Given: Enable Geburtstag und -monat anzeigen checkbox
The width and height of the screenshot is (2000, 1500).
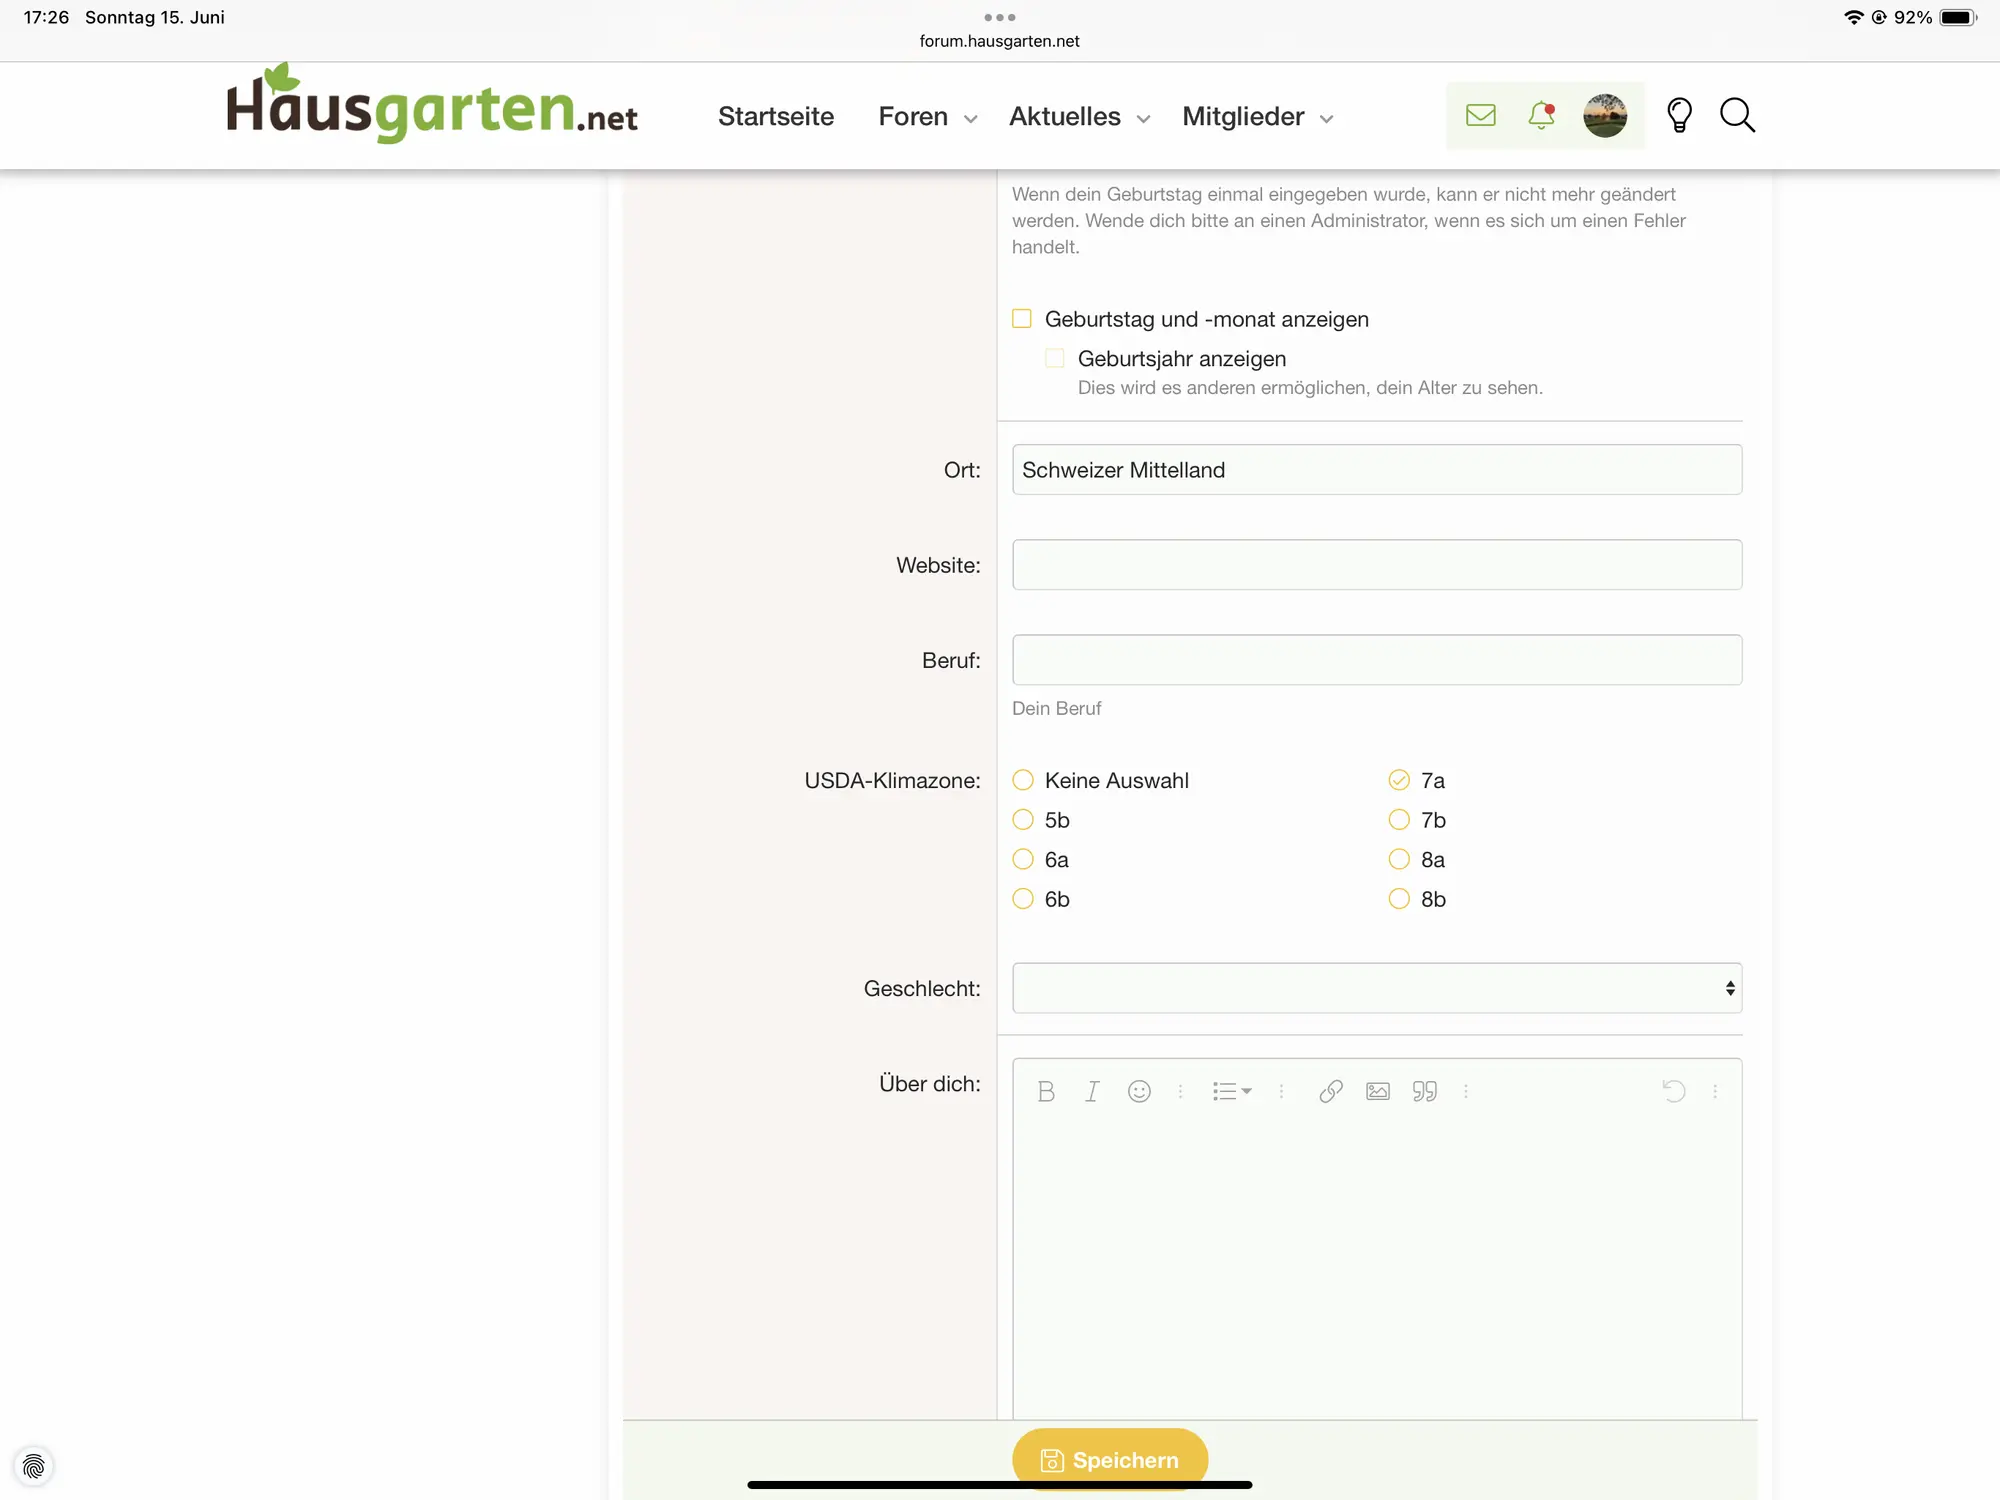Looking at the screenshot, I should [x=1022, y=319].
